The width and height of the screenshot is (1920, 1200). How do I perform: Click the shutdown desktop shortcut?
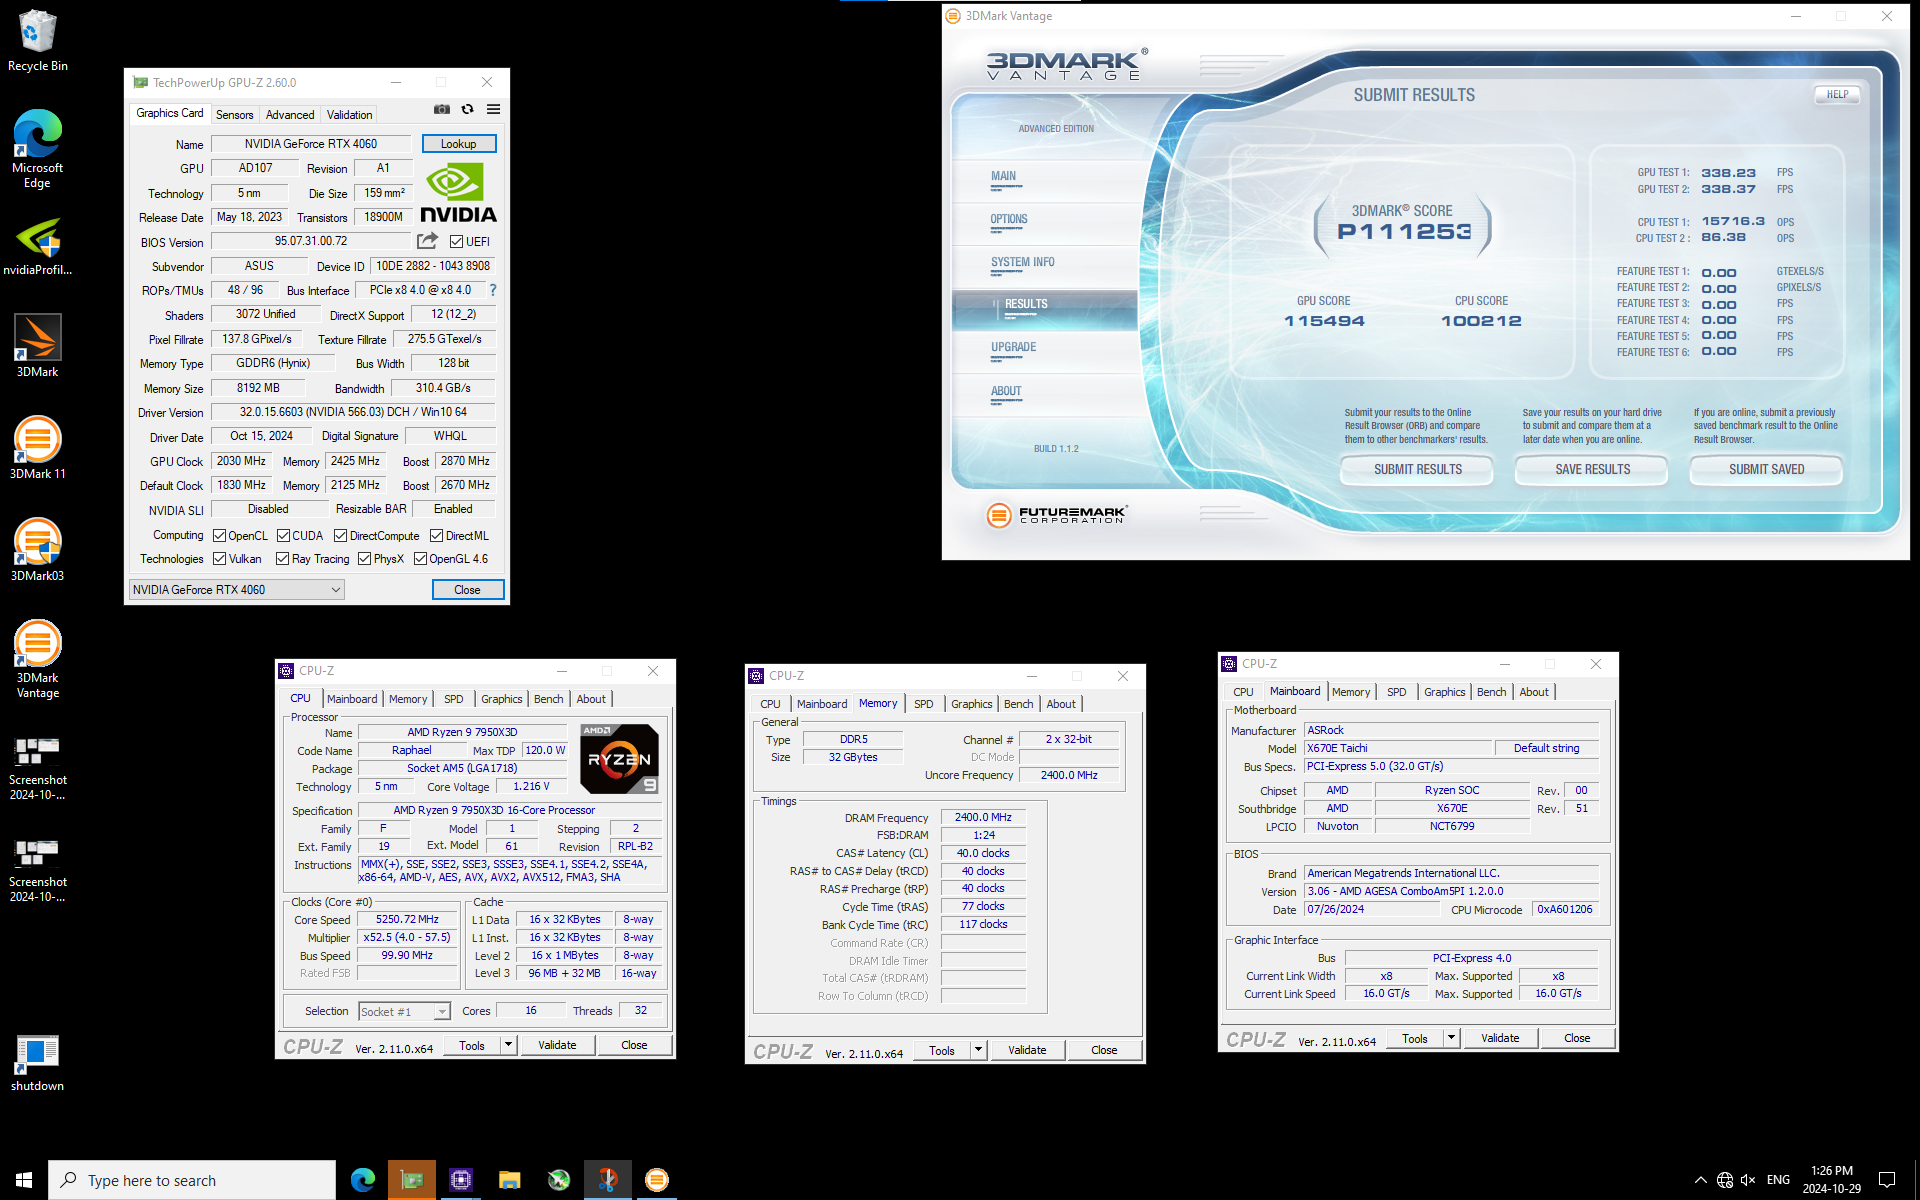[x=38, y=1064]
